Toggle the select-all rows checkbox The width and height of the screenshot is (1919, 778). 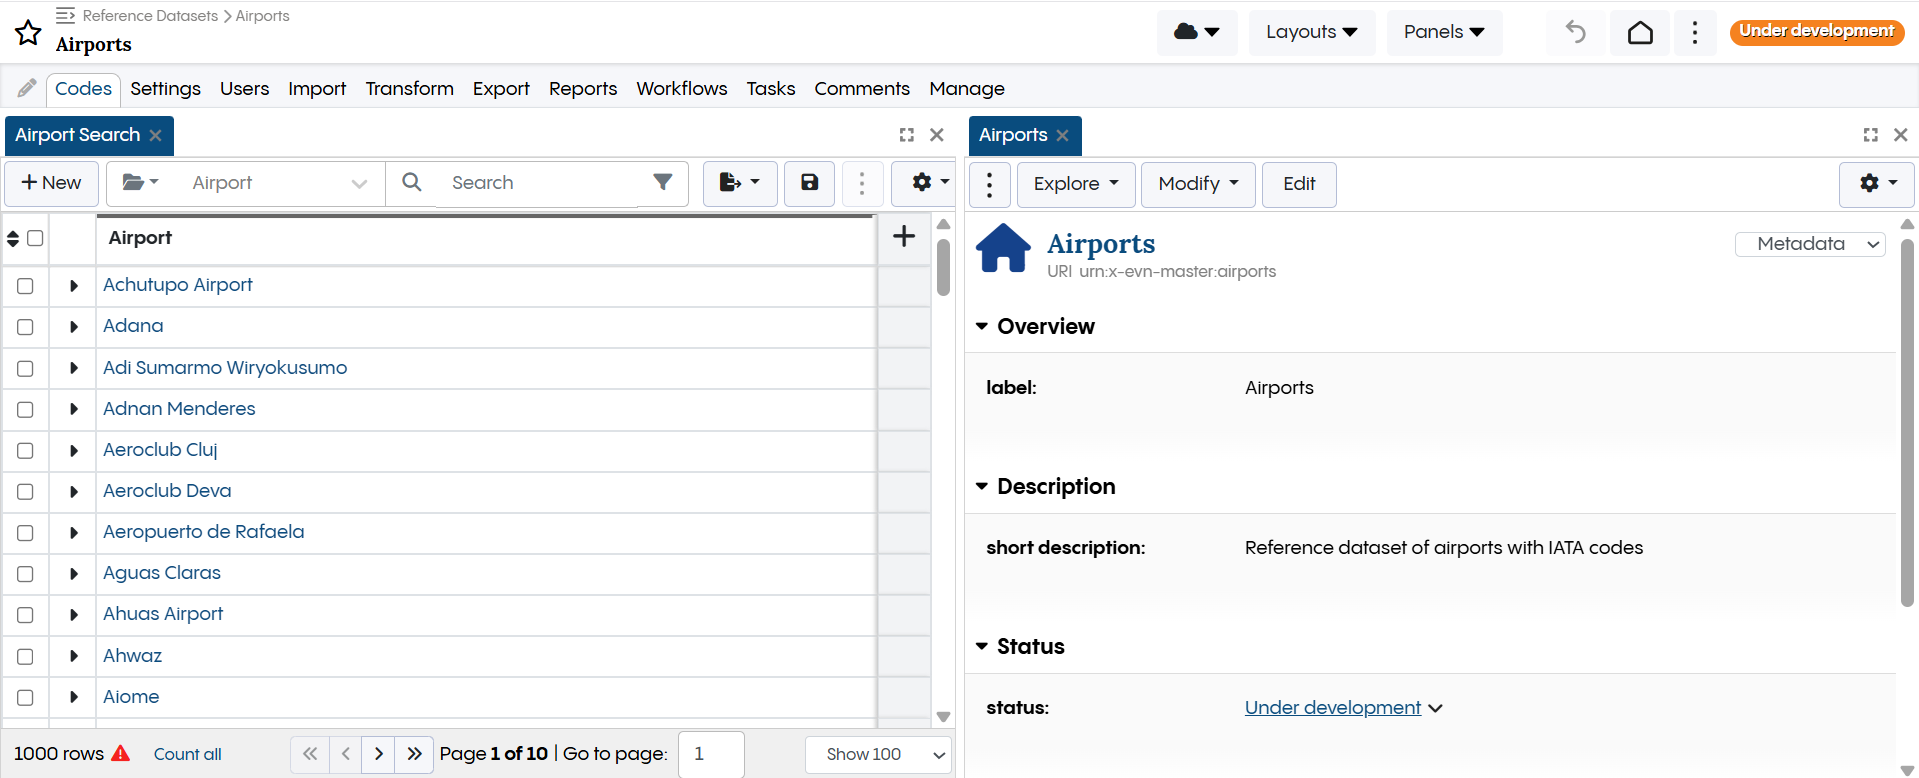click(x=35, y=238)
